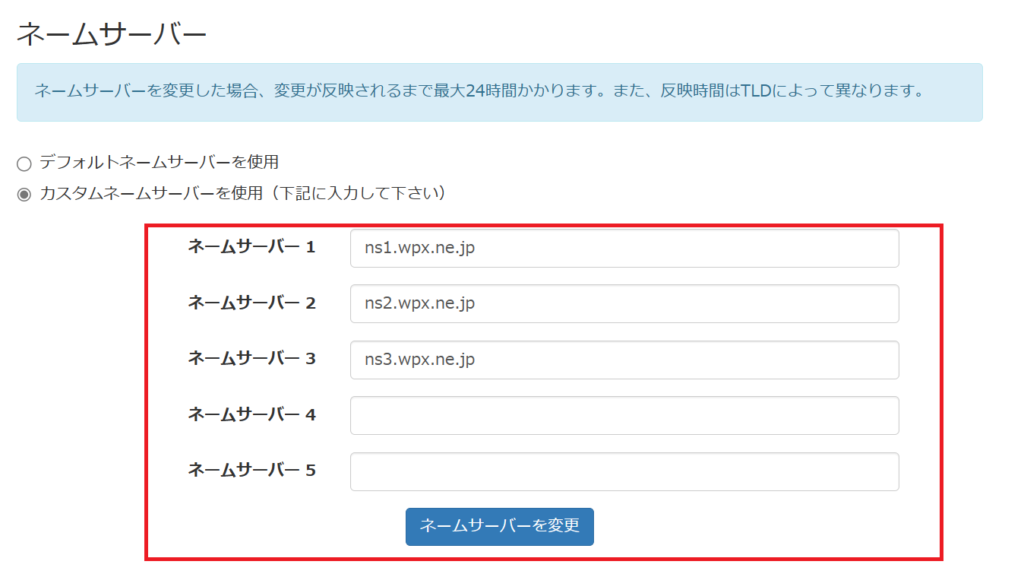The height and width of the screenshot is (574, 1024).
Task: Focus the ネームサーバー 1 field containing ns1.wpx.ne.jp
Action: tap(624, 249)
